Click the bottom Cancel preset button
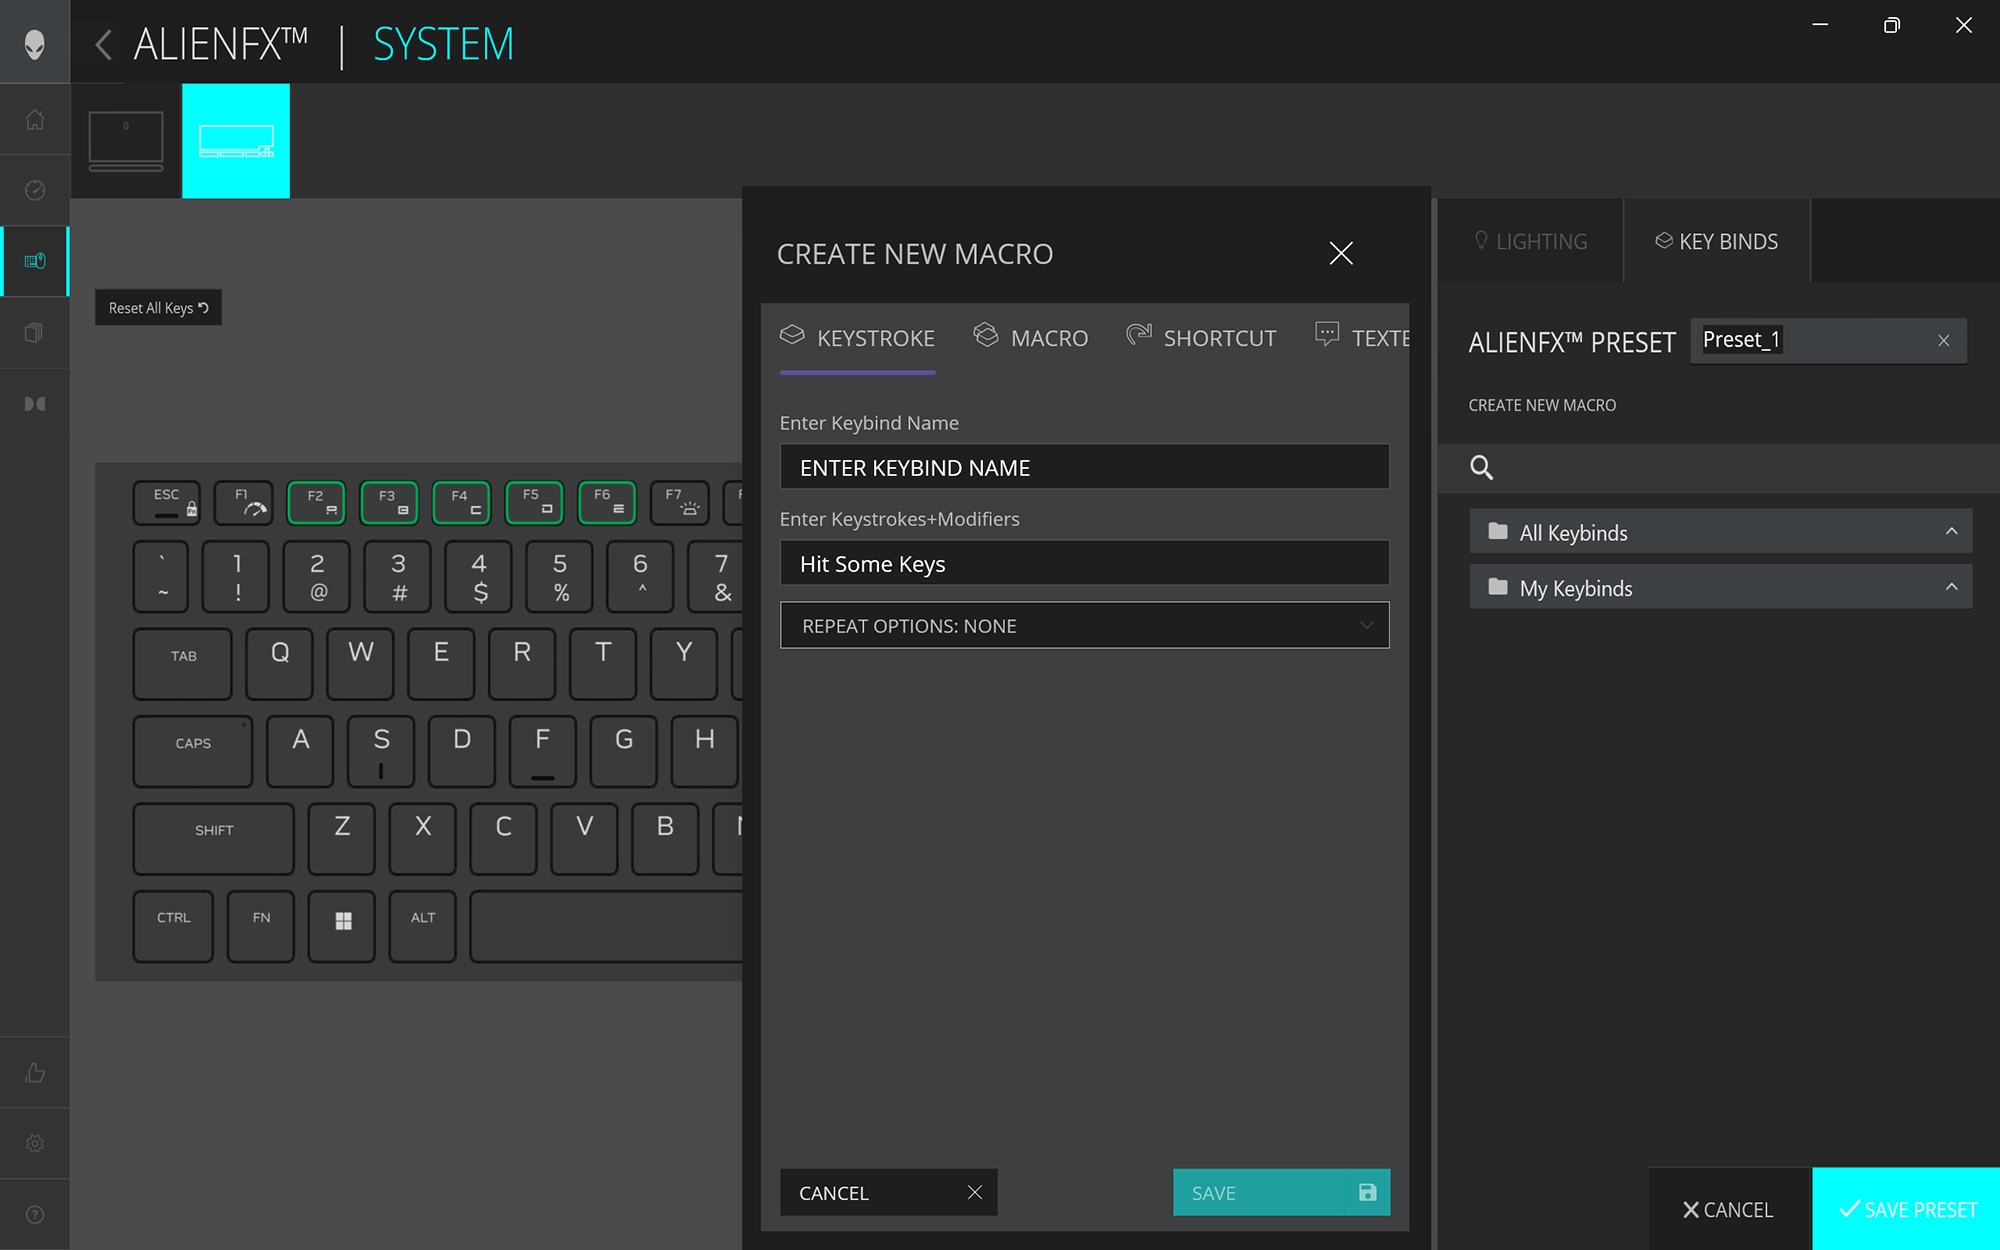Screen dimensions: 2000x1250 click(x=1729, y=1209)
